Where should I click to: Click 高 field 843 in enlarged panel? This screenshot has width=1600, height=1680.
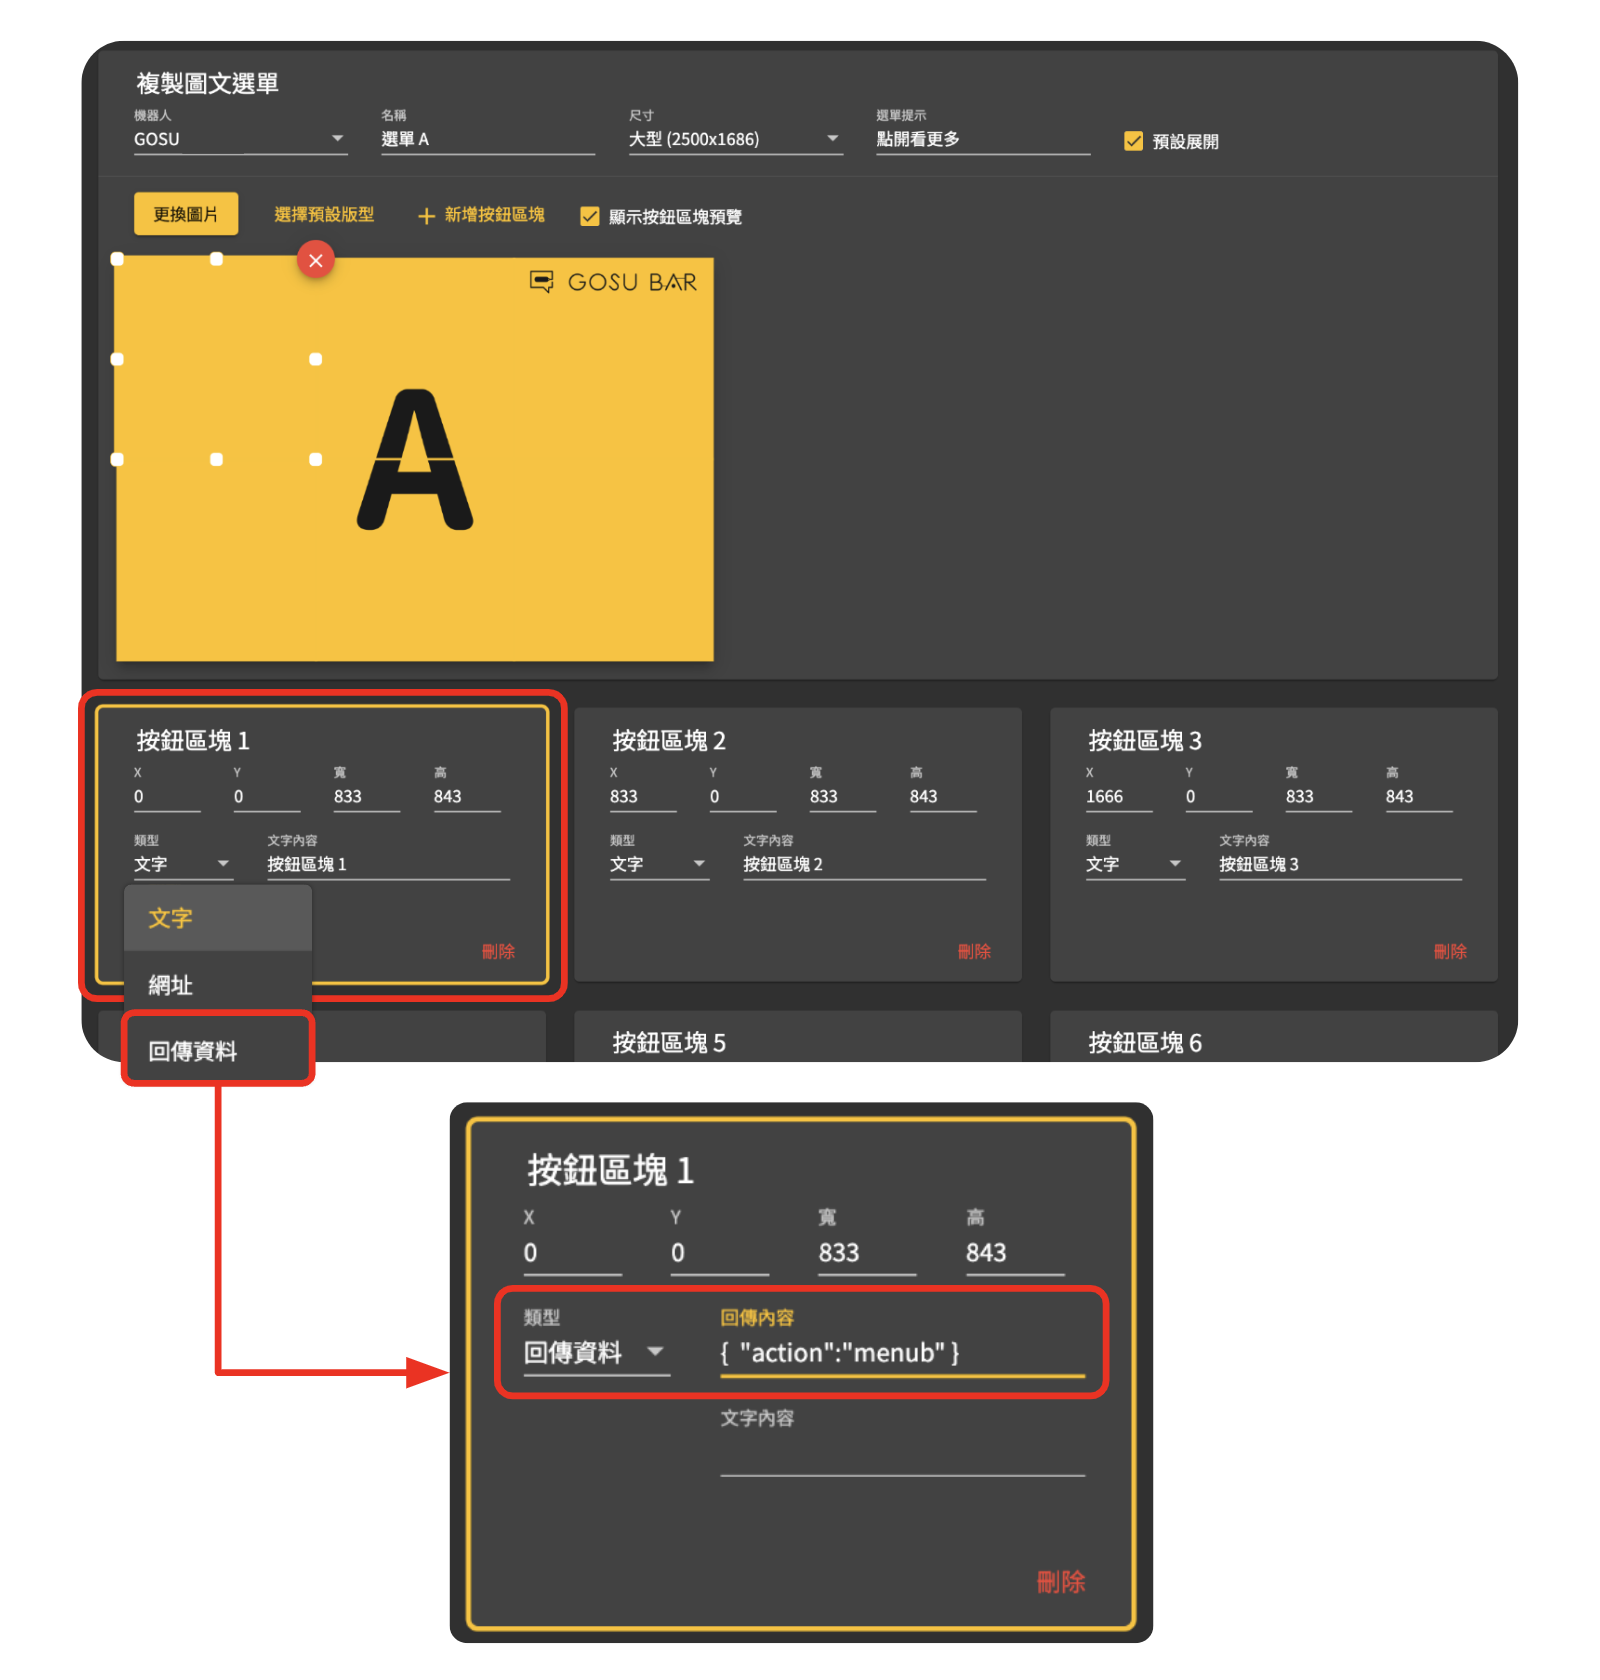[1015, 1253]
